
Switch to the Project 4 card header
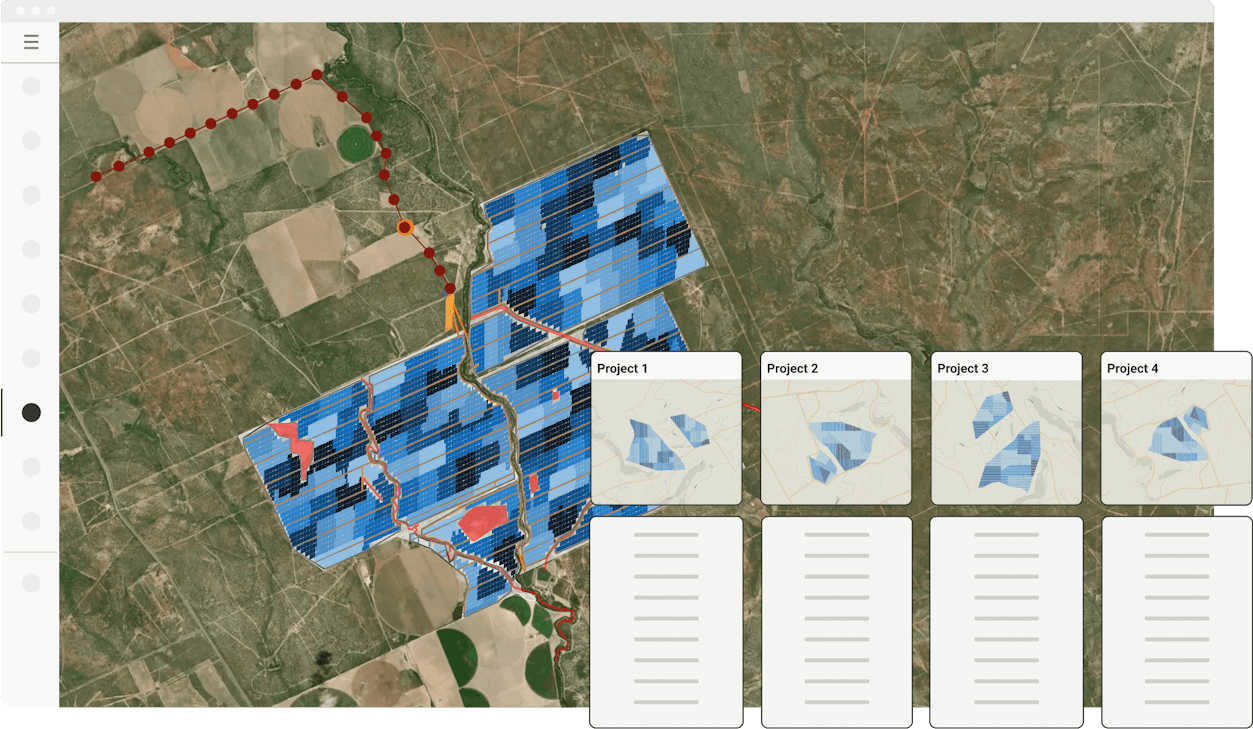pos(1175,367)
